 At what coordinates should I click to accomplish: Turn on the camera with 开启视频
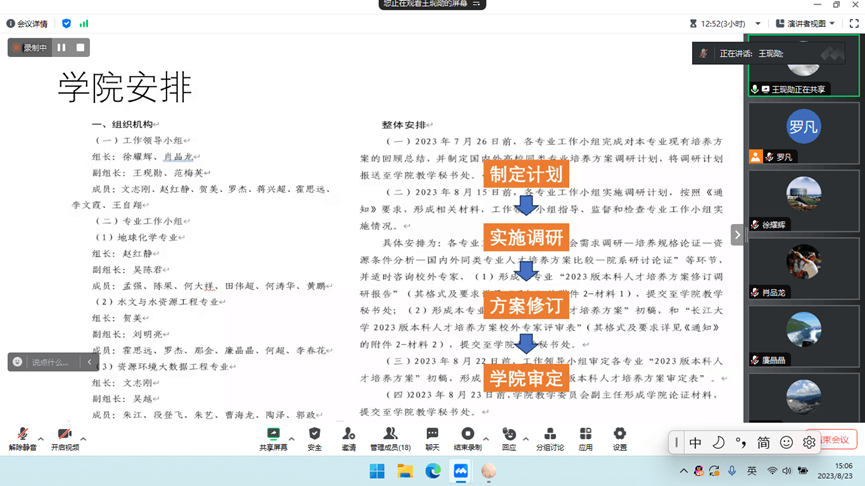65,435
